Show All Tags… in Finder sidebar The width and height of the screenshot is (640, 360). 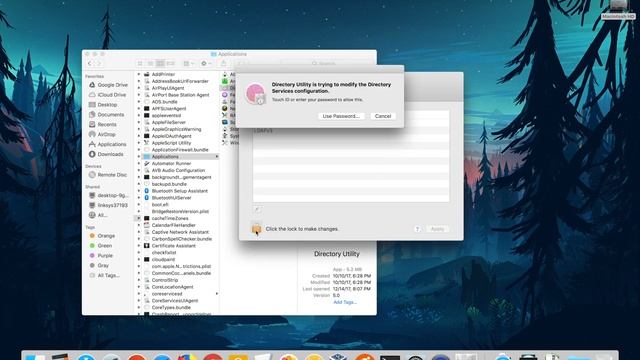point(104,276)
